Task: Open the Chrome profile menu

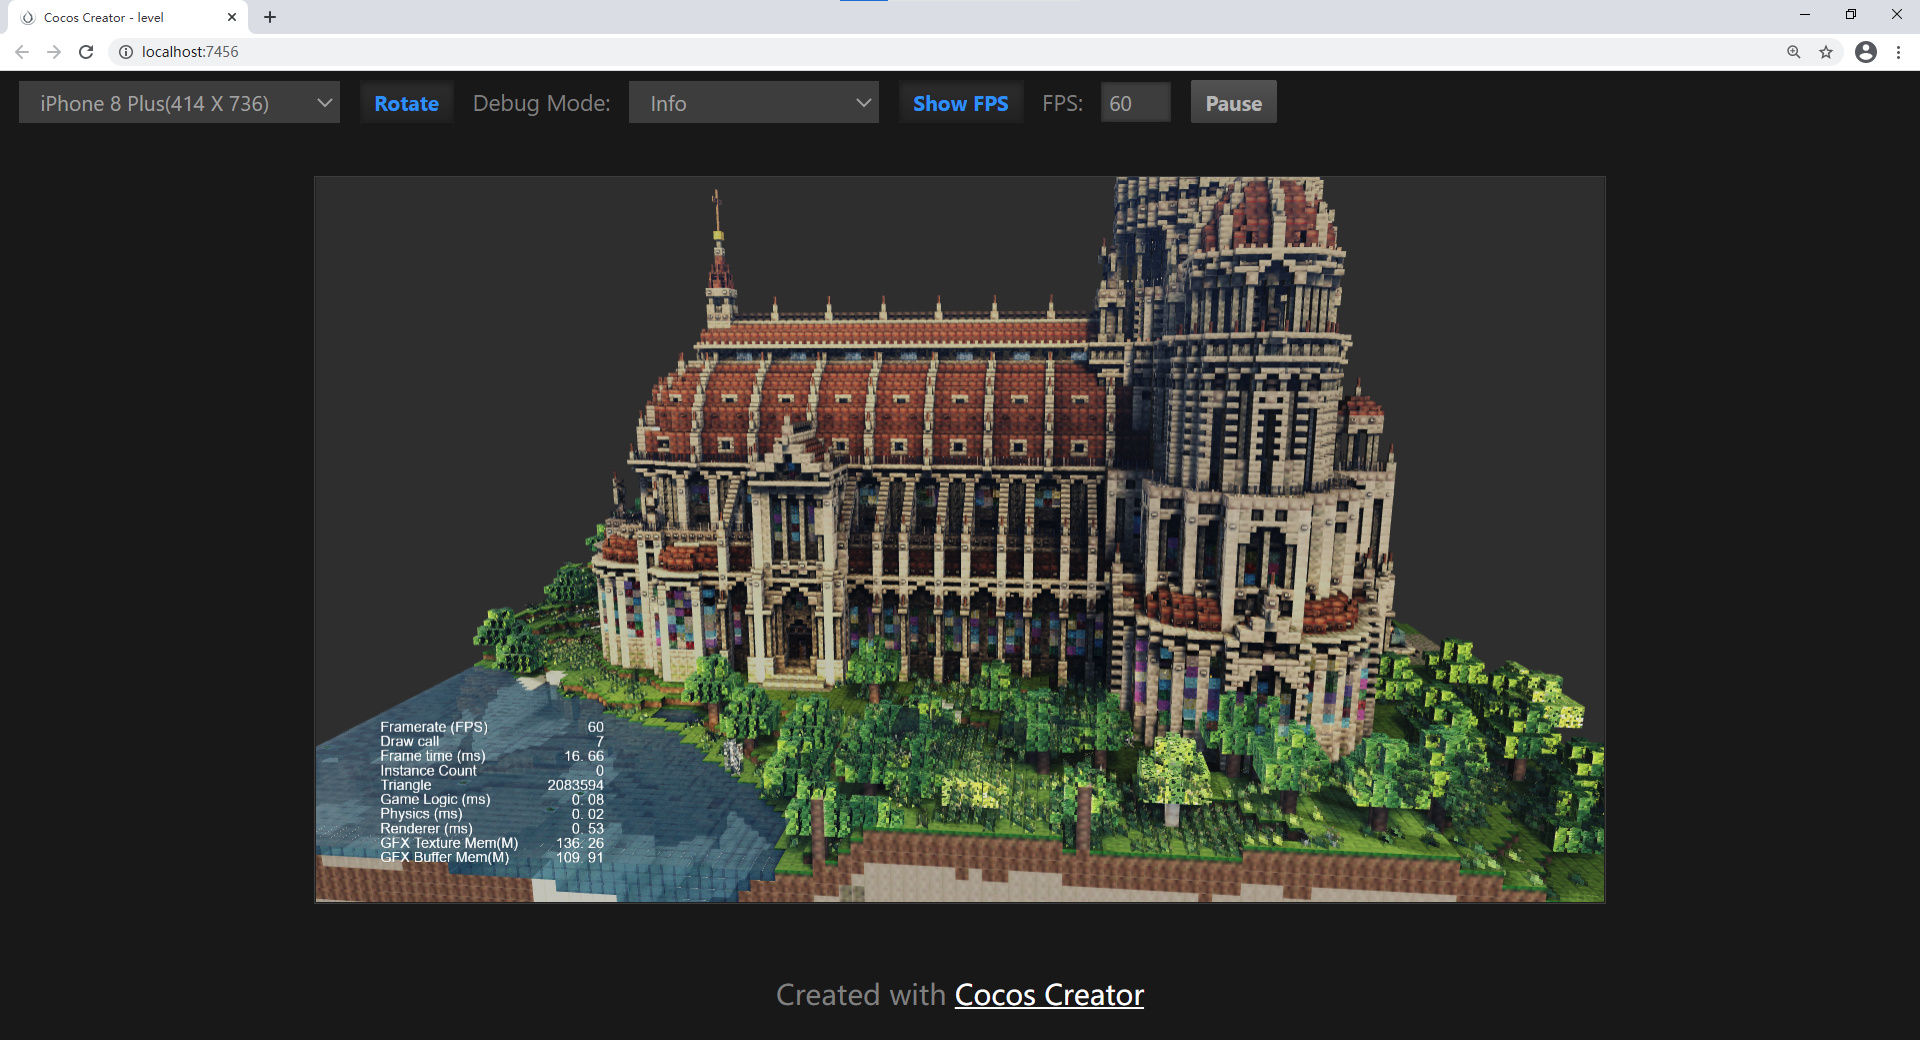Action: coord(1866,52)
